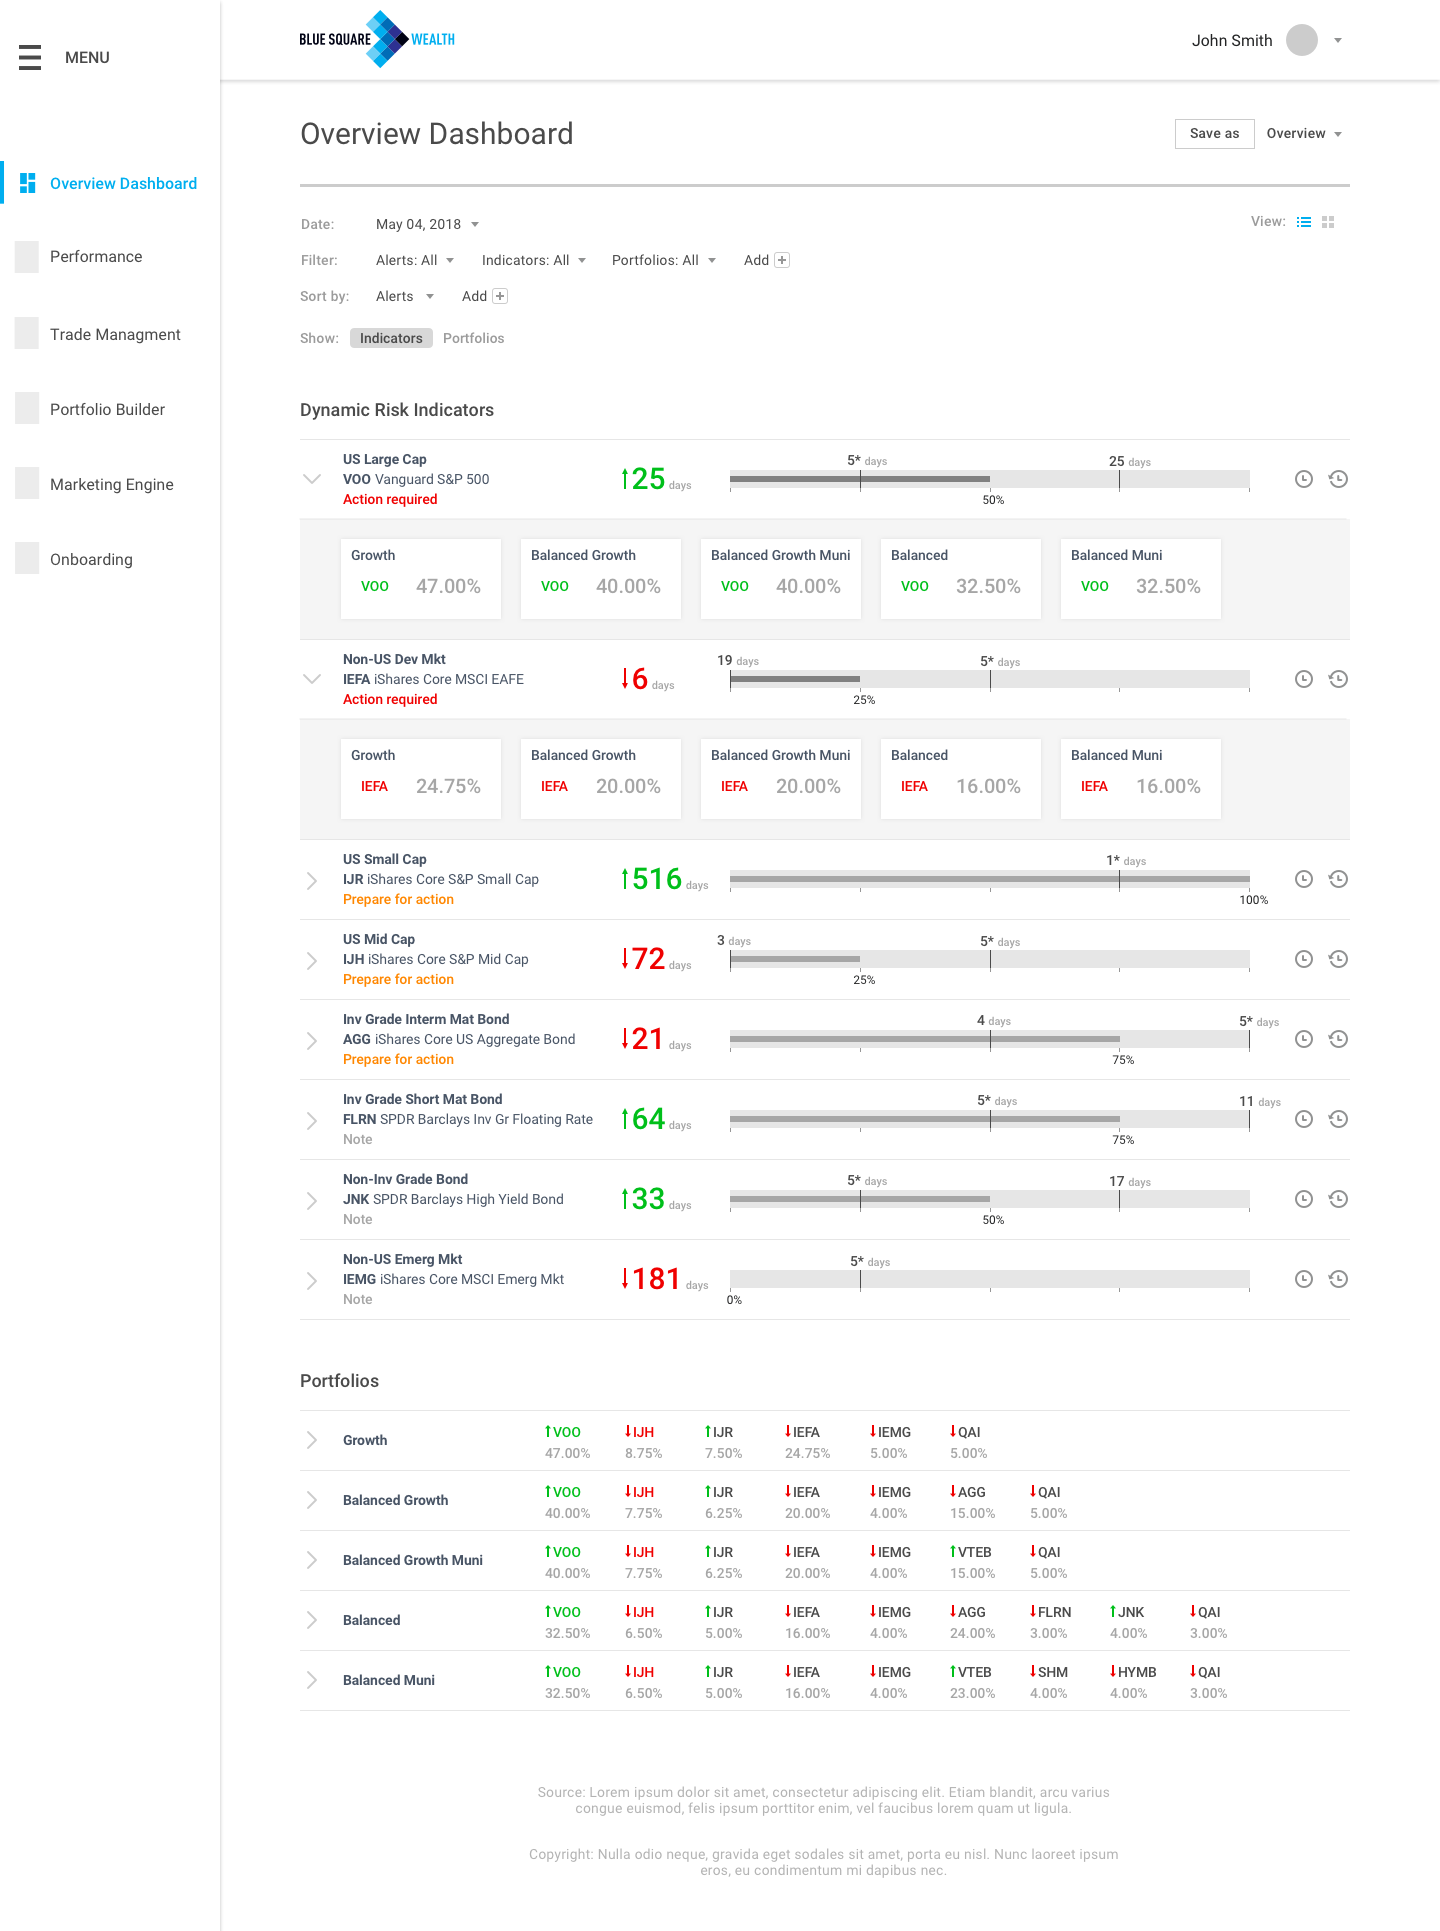Open the history icon in the IEMG Emerg Mkt row
This screenshot has width=1440, height=1931.
click(1338, 1279)
